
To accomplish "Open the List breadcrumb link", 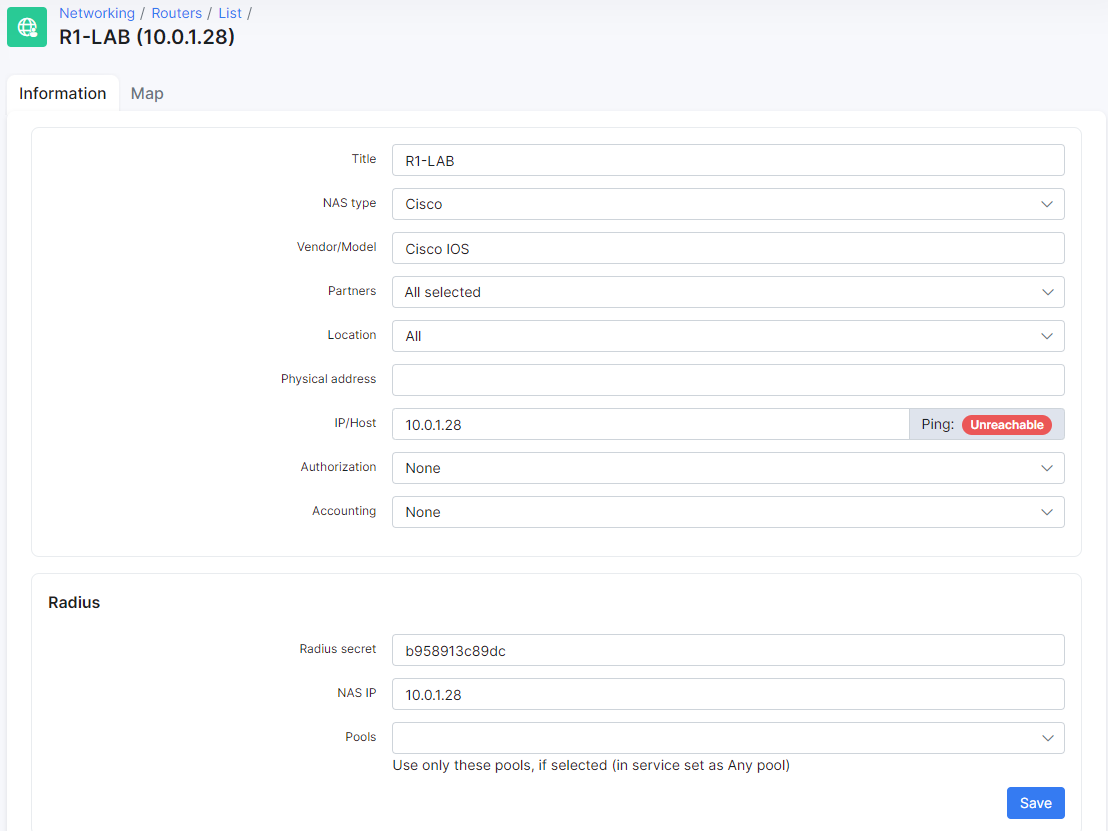I will click(x=230, y=13).
